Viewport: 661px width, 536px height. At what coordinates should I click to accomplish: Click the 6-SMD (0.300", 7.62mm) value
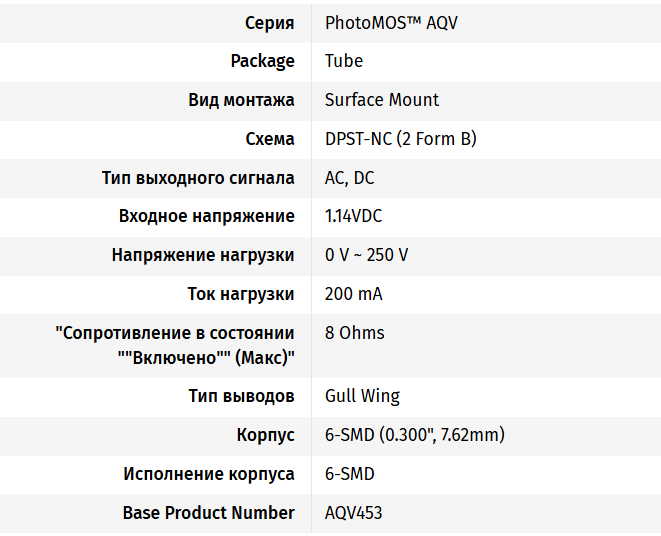[x=414, y=435]
